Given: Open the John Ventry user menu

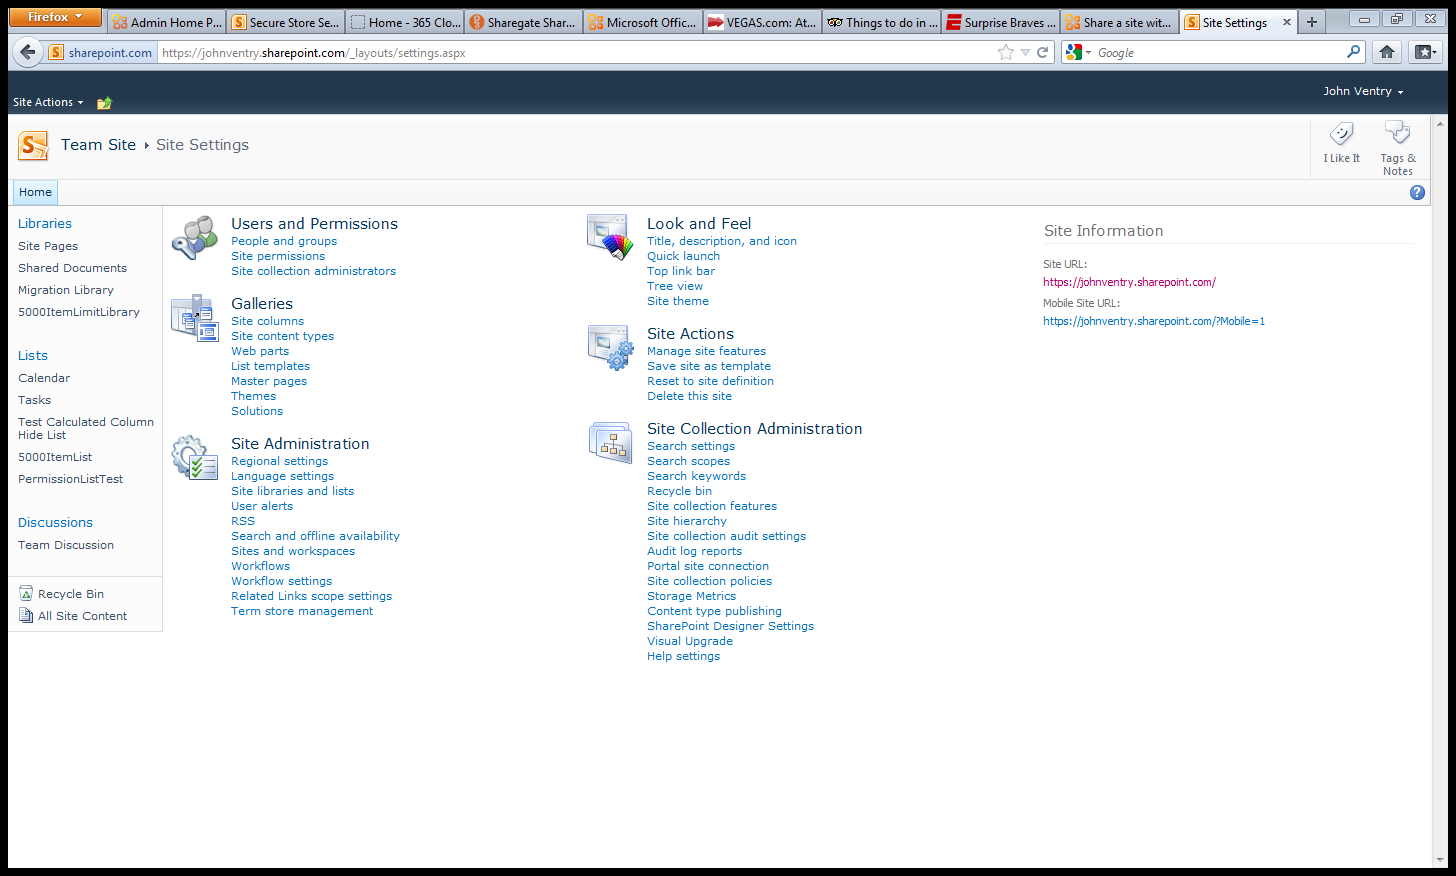Looking at the screenshot, I should click(1363, 91).
